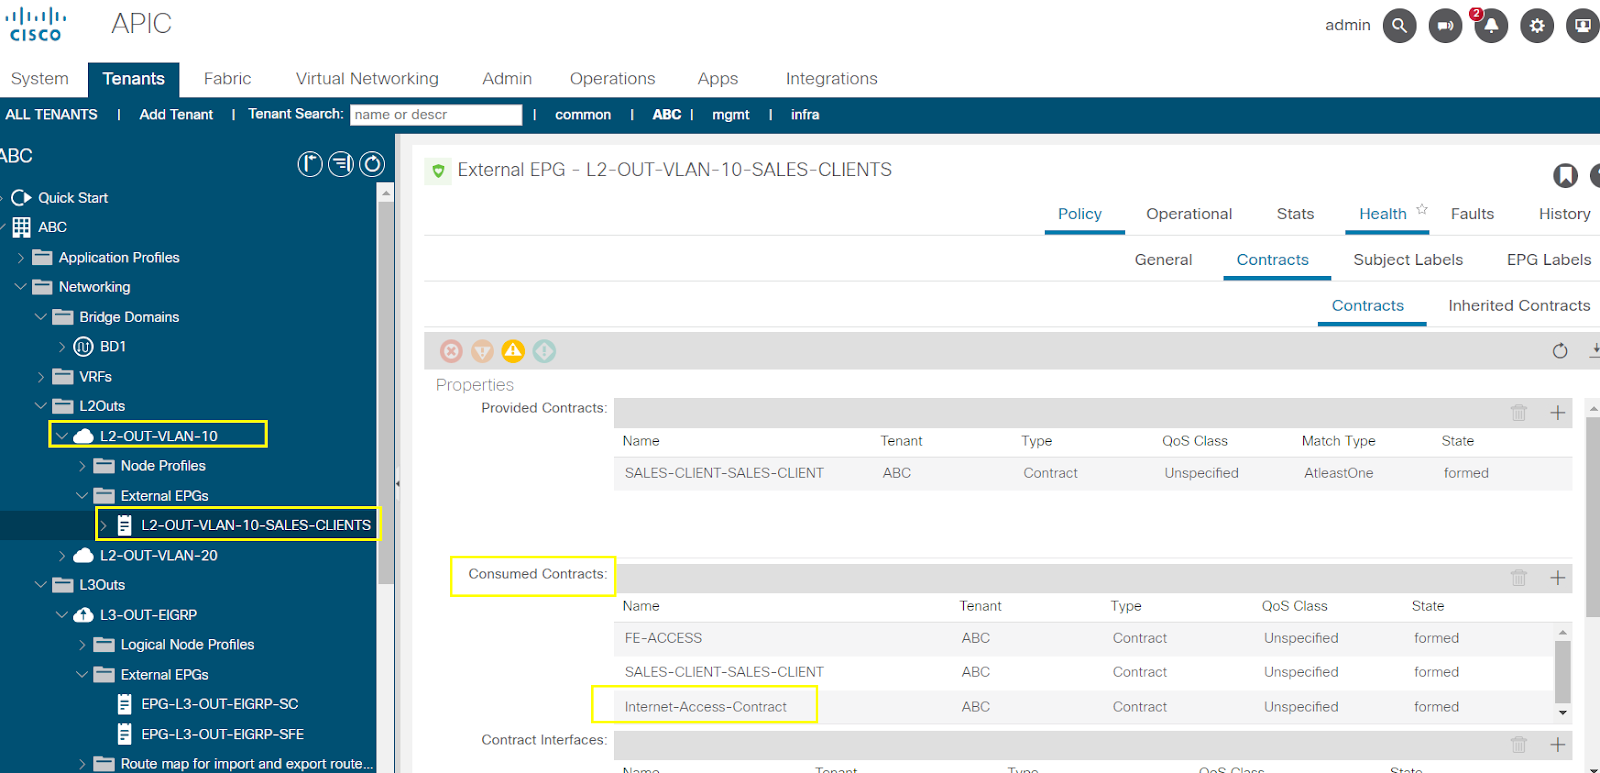This screenshot has height=773, width=1600.
Task: Expand the VRFs folder
Action: coord(41,377)
